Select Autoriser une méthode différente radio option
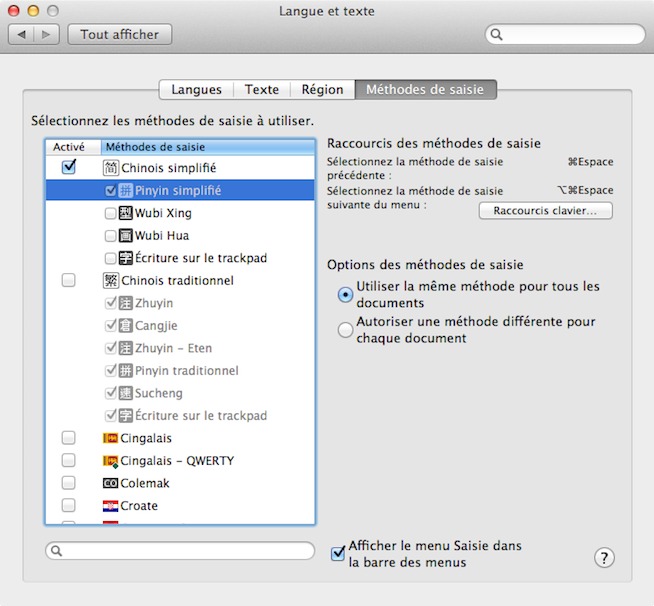The width and height of the screenshot is (654, 606). click(346, 329)
